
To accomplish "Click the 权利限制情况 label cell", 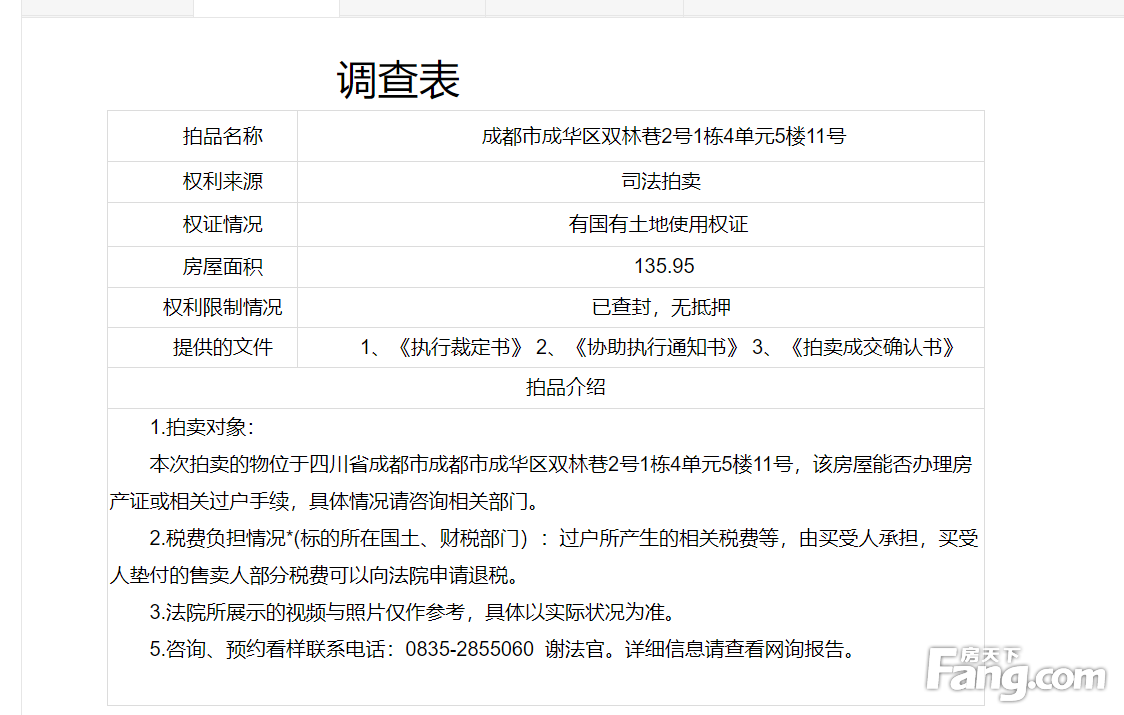I will pos(222,308).
